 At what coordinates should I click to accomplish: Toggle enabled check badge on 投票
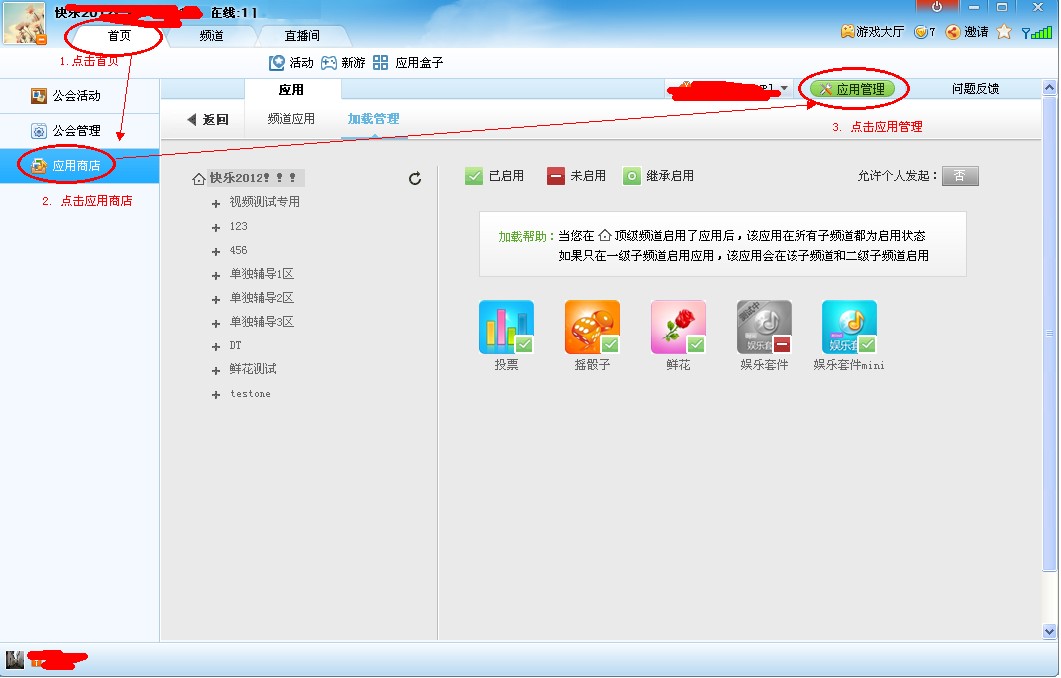coord(524,344)
